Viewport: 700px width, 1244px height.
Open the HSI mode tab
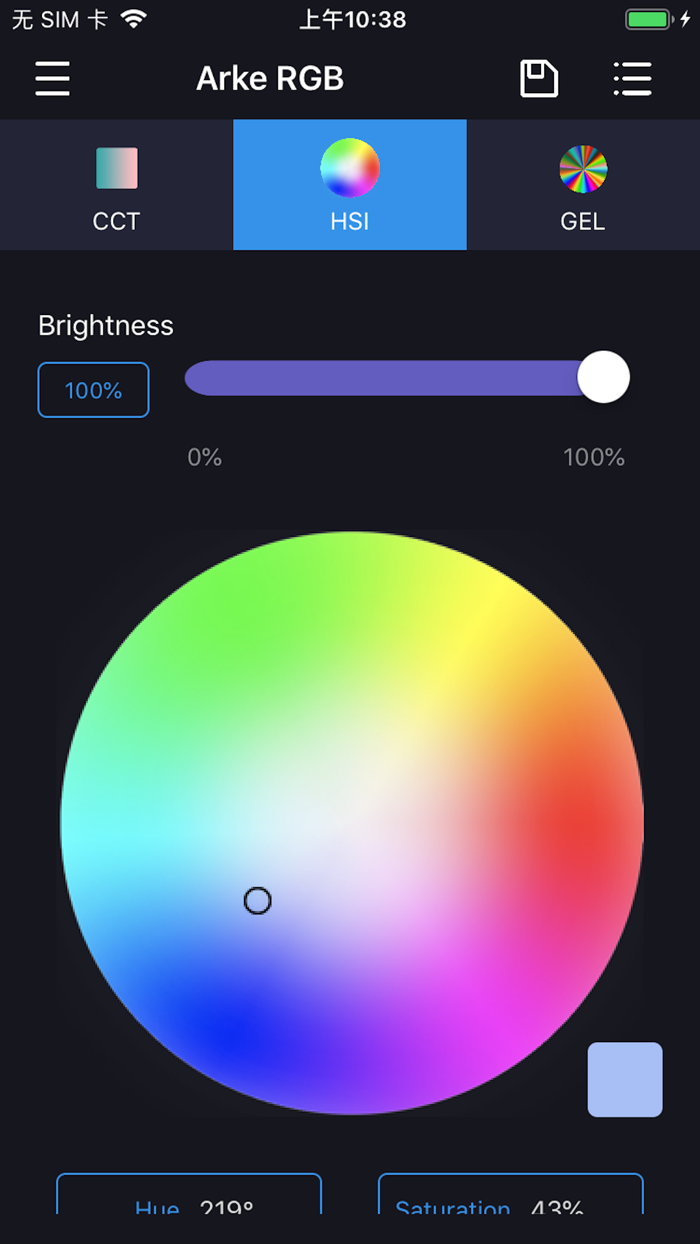(x=349, y=185)
